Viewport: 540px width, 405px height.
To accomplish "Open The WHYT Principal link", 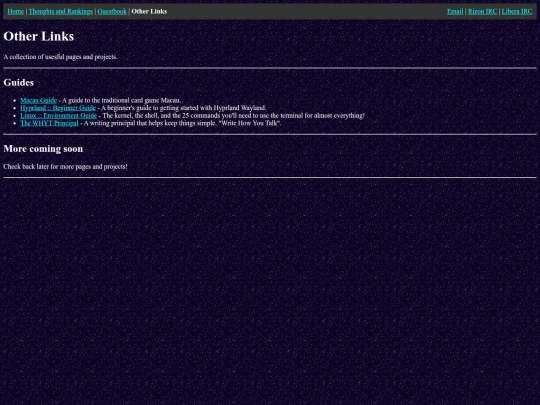I will (49, 123).
